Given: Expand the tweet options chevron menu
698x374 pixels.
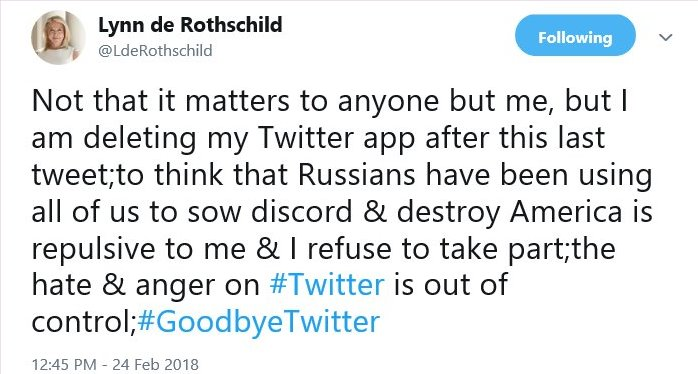Looking at the screenshot, I should (666, 38).
